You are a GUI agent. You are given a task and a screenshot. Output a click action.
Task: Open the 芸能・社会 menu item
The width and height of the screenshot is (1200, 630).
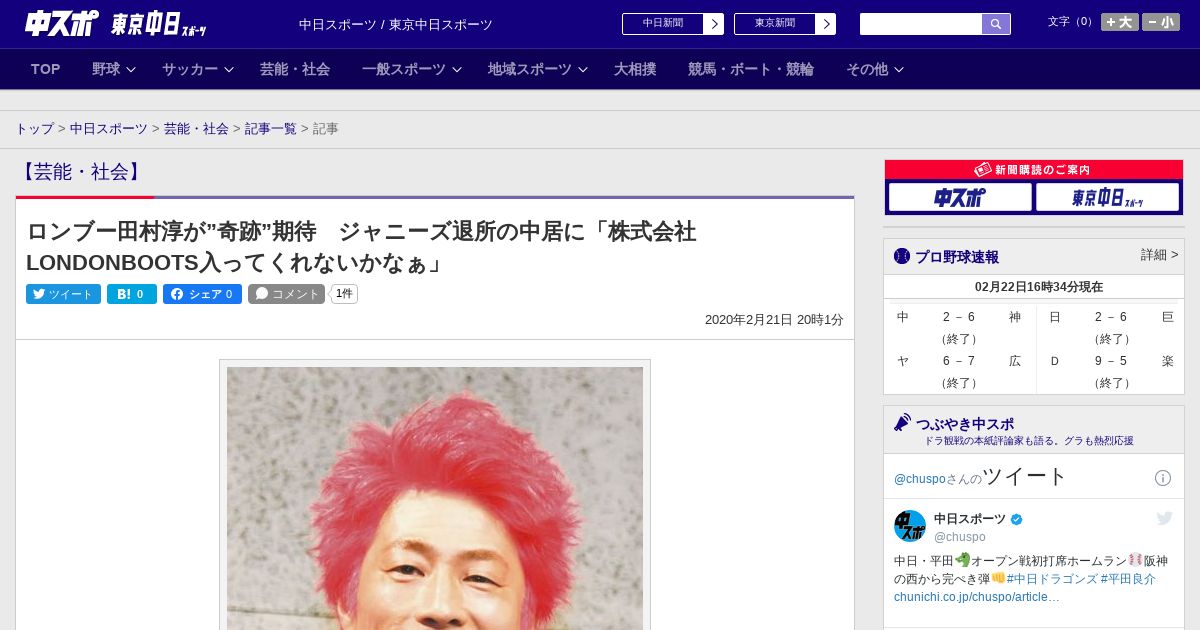[x=295, y=69]
